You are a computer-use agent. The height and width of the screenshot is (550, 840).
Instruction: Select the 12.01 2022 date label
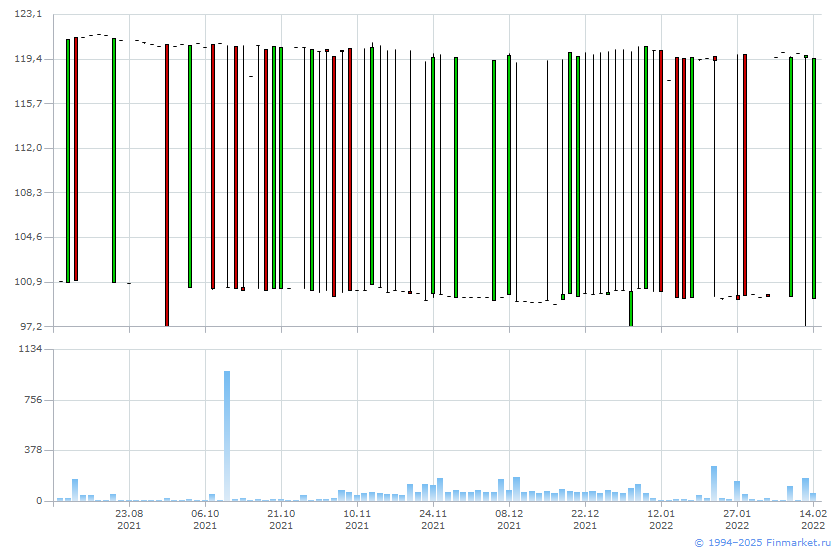coord(661,519)
